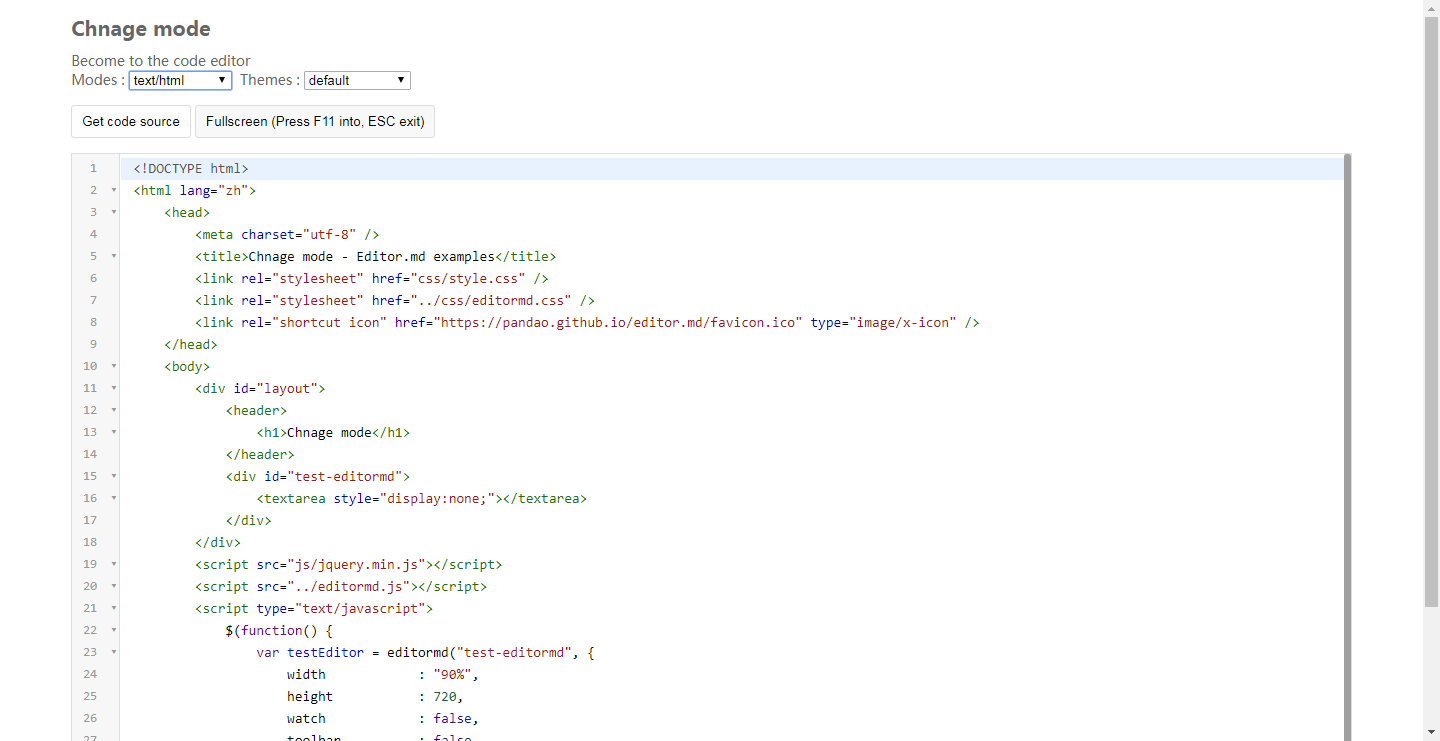Click 'Become to the code editor' text
1440x741 pixels.
[161, 61]
